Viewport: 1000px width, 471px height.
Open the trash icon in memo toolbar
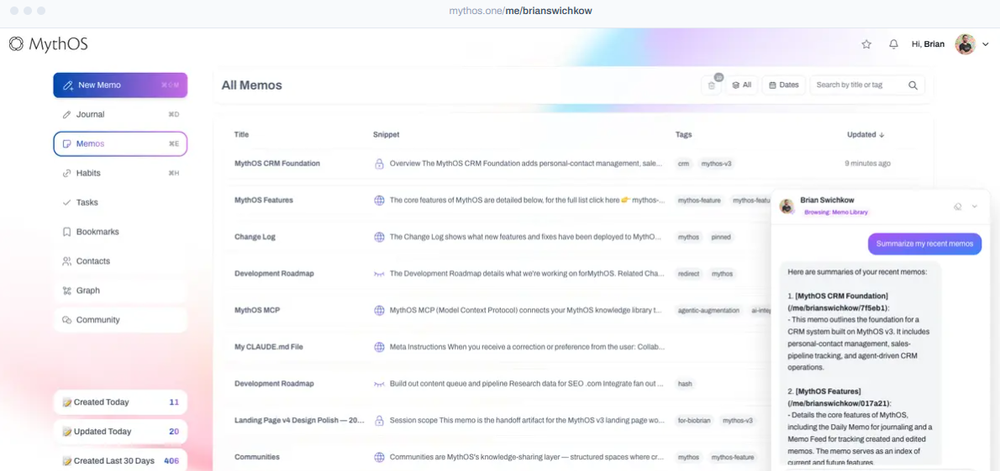tap(712, 85)
